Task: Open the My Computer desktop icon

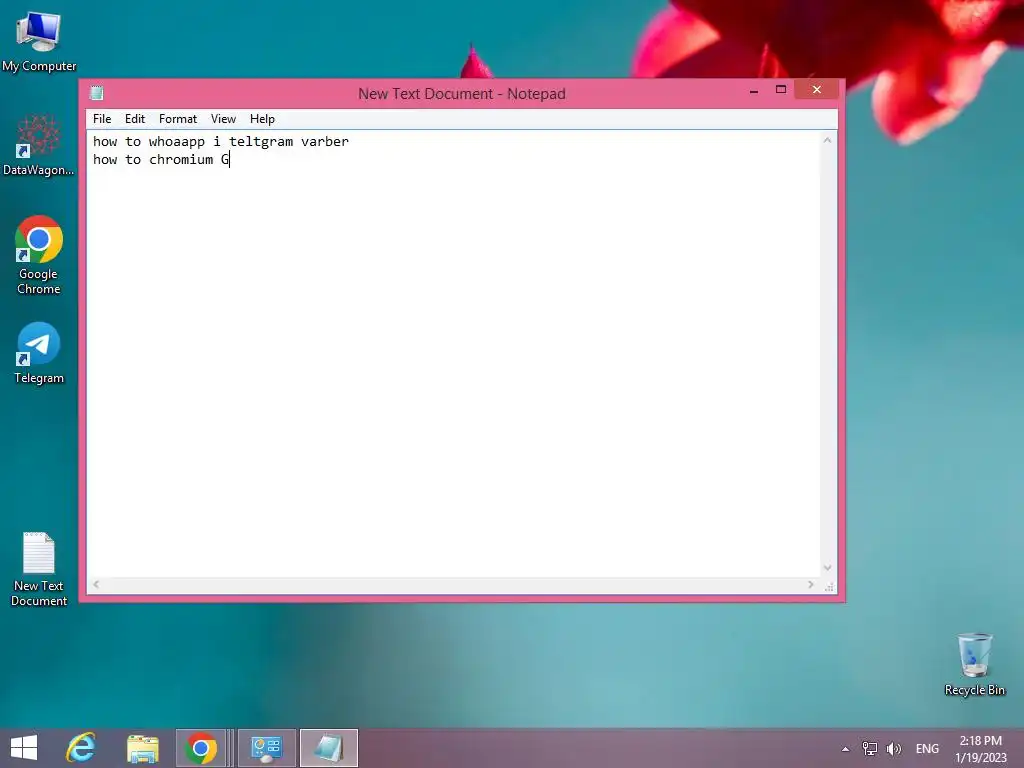Action: tap(39, 42)
